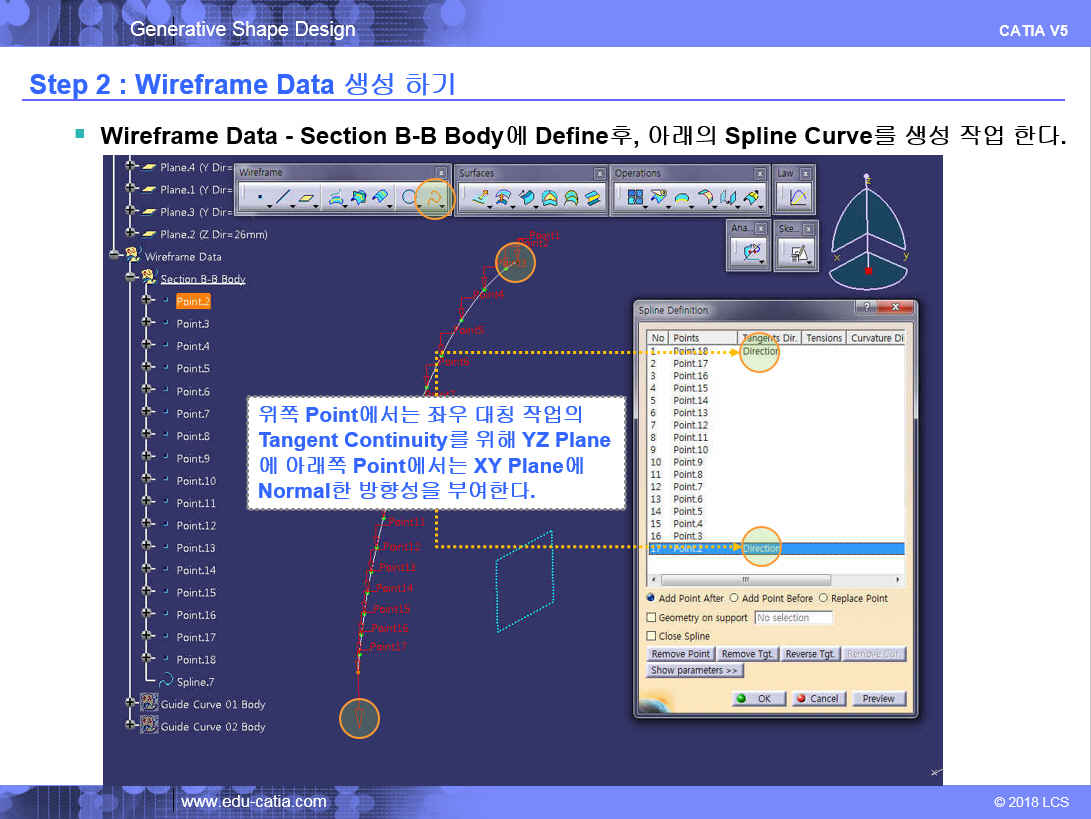Pick the Circle tool in Wireframe toolbar
Viewport: 1091px width, 819px height.
[409, 198]
